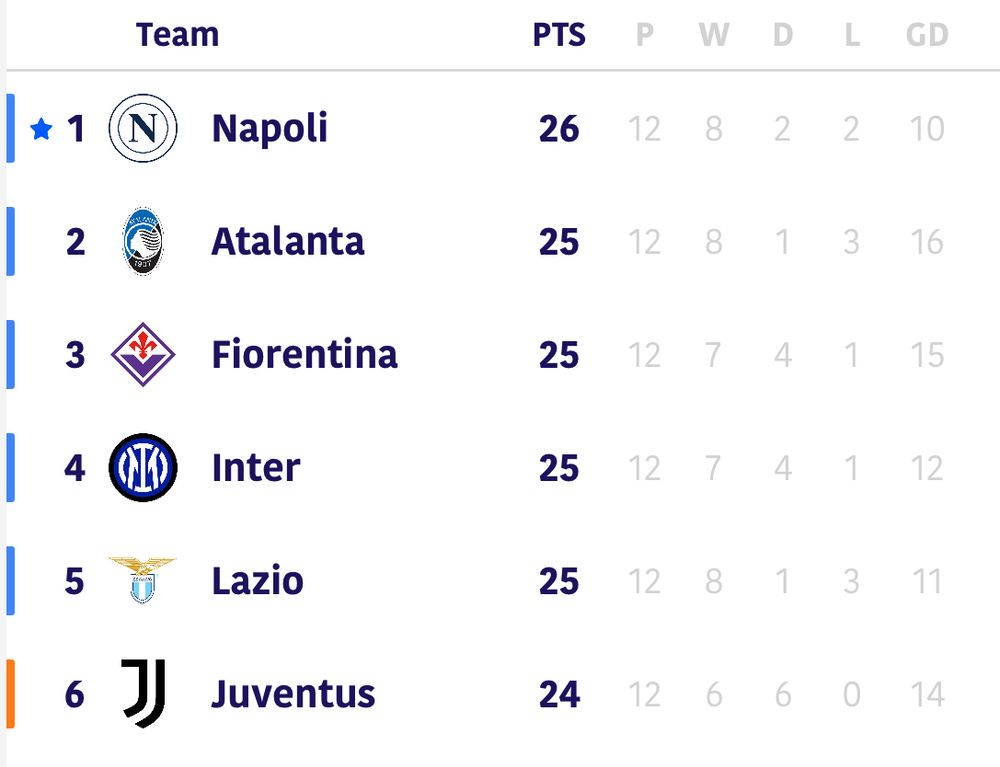Click Napoli's 26 points value
The width and height of the screenshot is (1000, 767).
[x=558, y=129]
